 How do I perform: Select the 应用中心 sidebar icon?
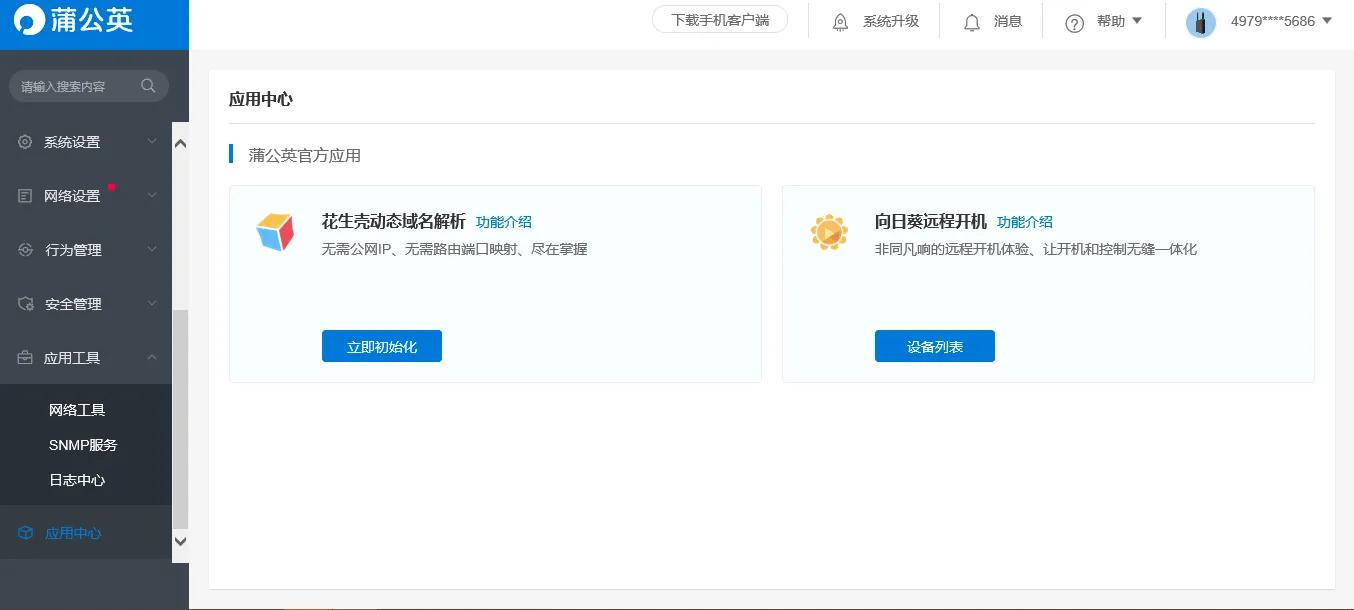(24, 532)
